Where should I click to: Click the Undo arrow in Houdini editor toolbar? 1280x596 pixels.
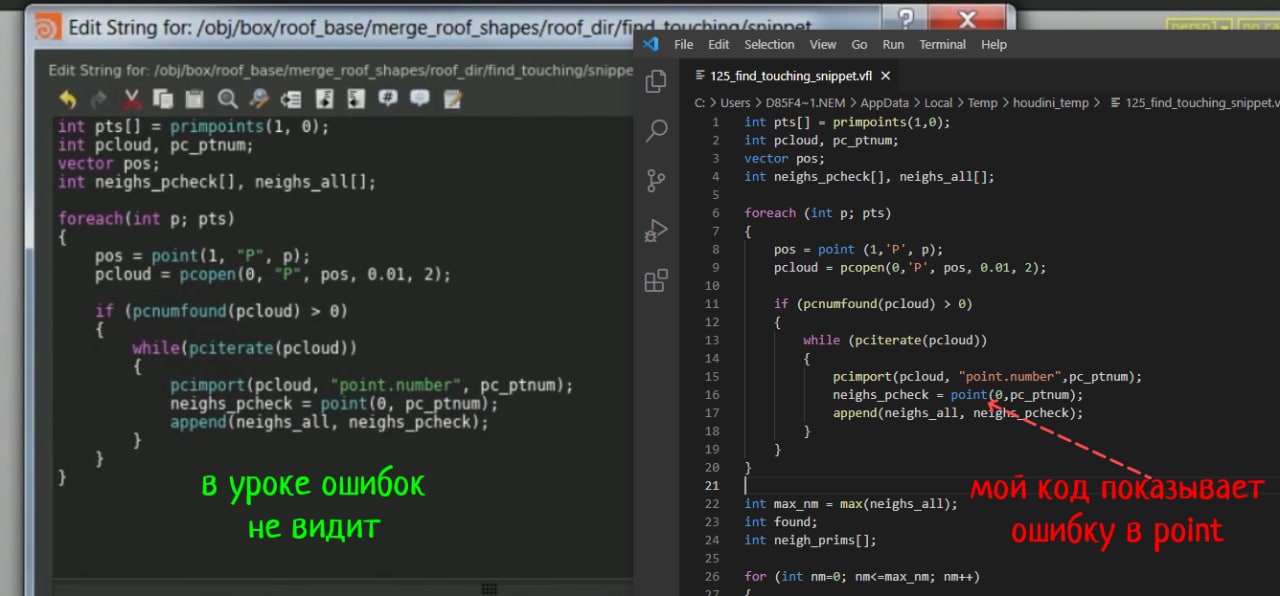tap(66, 99)
